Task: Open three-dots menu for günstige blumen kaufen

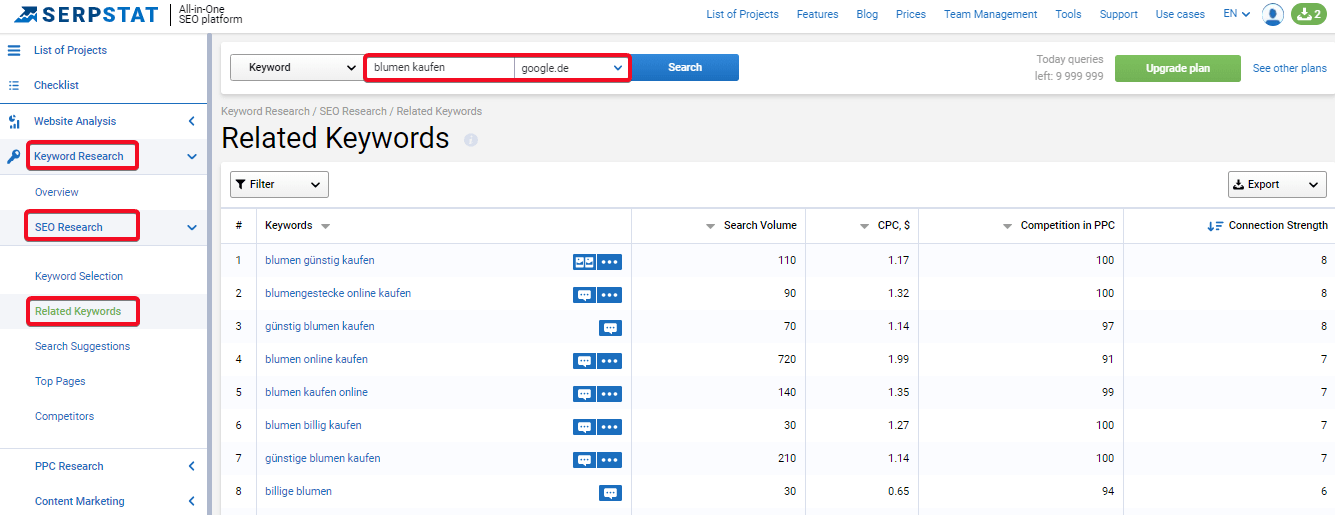Action: (610, 460)
